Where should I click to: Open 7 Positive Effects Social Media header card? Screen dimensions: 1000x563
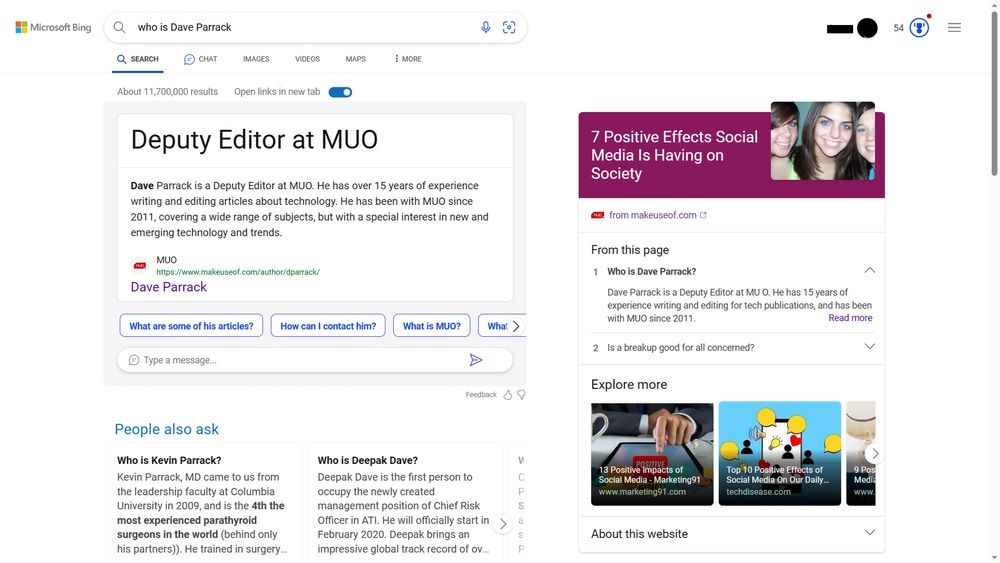732,155
